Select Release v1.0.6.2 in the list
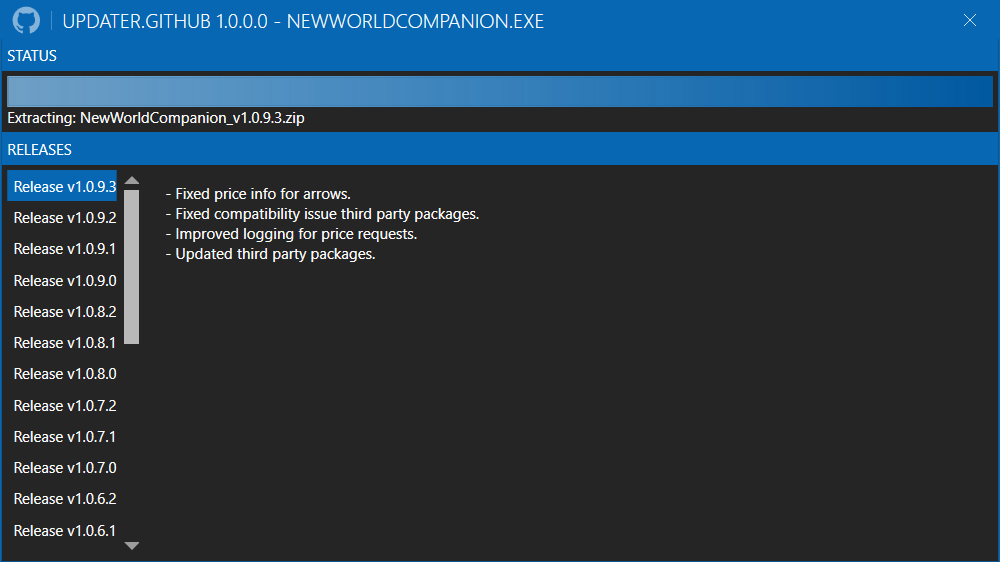Image resolution: width=1000 pixels, height=562 pixels. click(62, 499)
